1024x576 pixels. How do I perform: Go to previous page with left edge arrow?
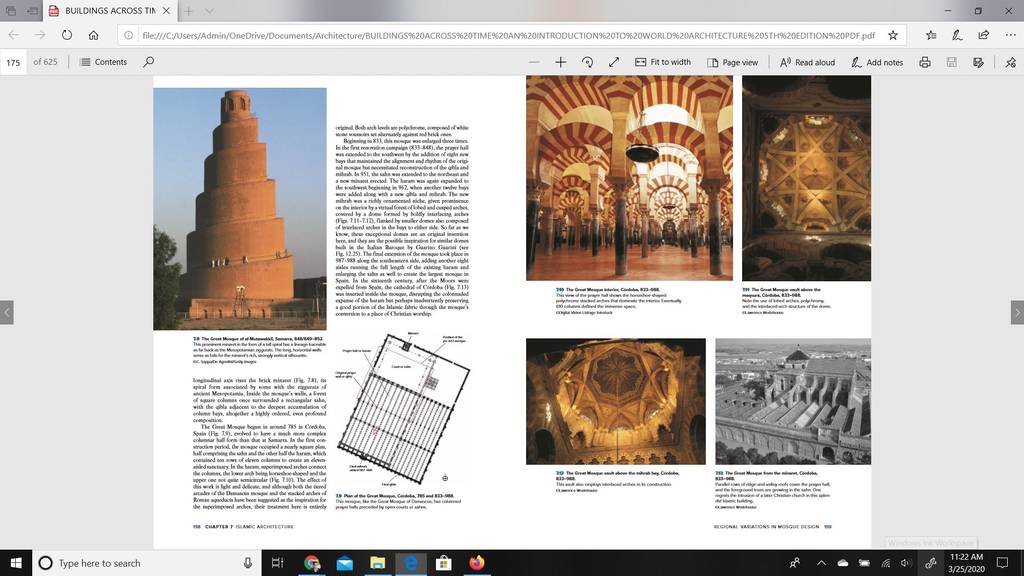pyautogui.click(x=7, y=312)
